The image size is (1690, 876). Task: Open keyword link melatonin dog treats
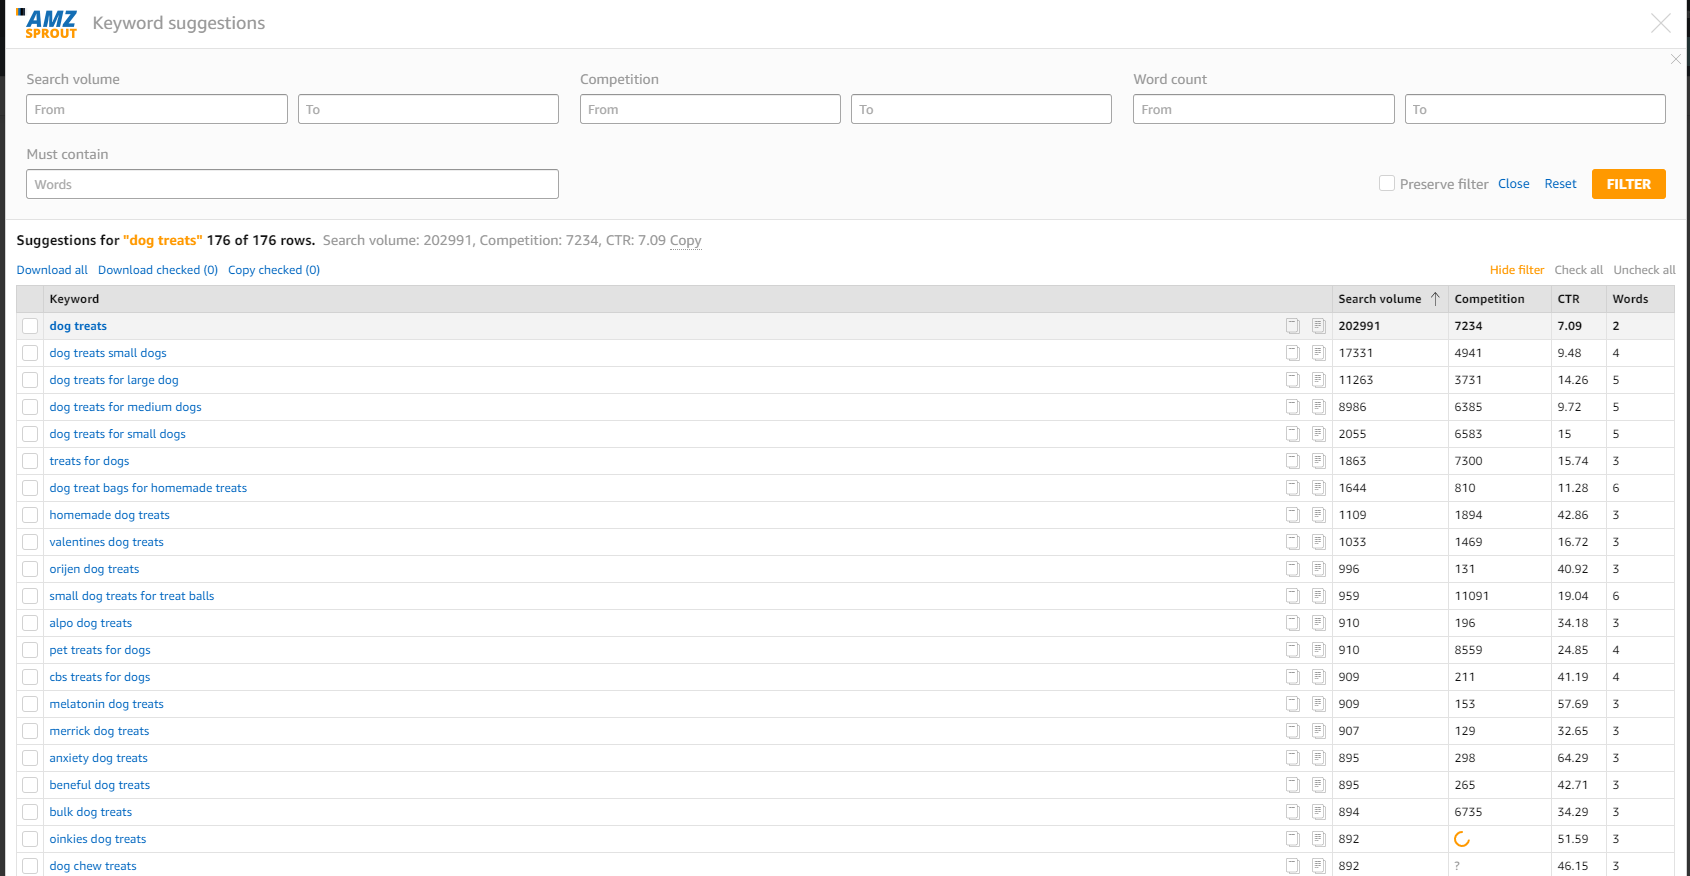(106, 704)
